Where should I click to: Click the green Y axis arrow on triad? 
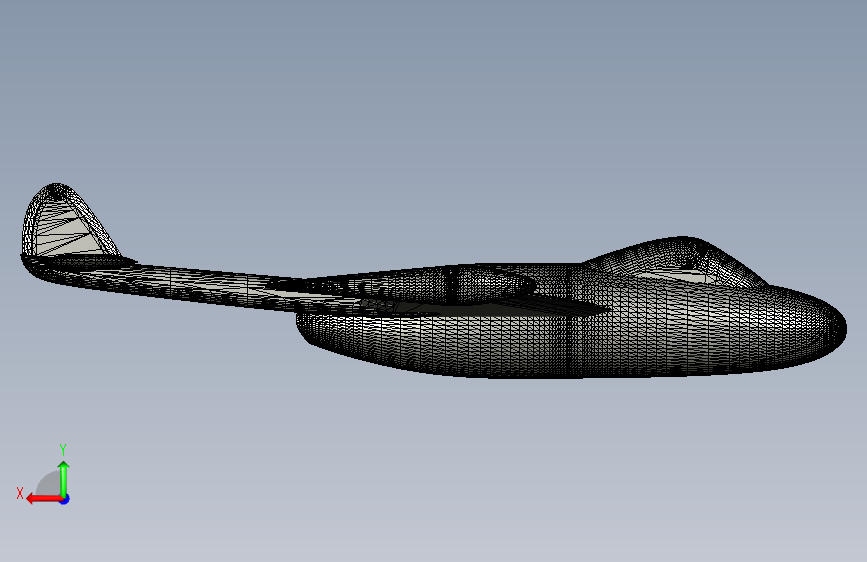(x=64, y=479)
